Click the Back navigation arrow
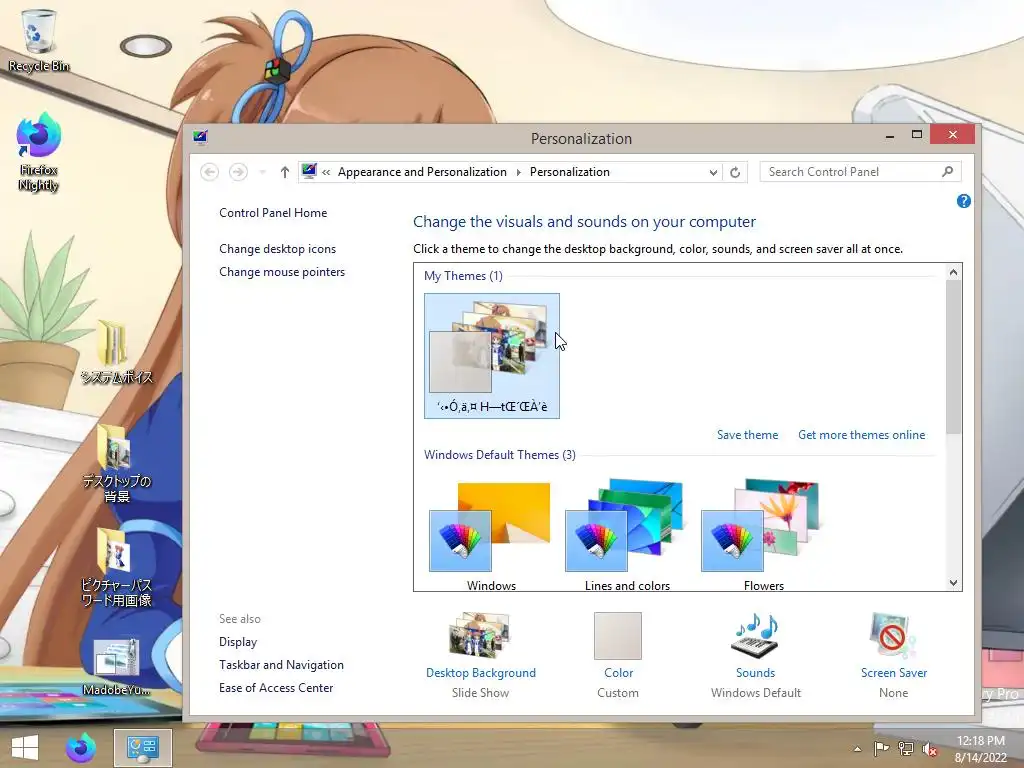Screen dimensions: 1024x768 tap(210, 172)
